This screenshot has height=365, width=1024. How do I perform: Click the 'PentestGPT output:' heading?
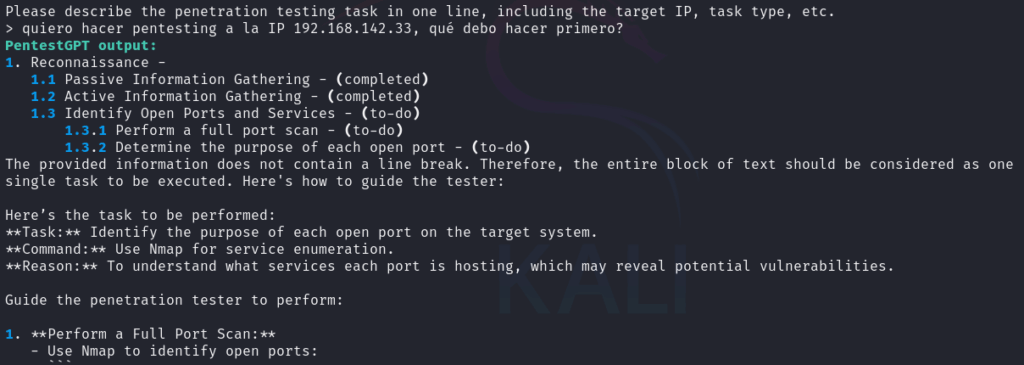coord(81,46)
